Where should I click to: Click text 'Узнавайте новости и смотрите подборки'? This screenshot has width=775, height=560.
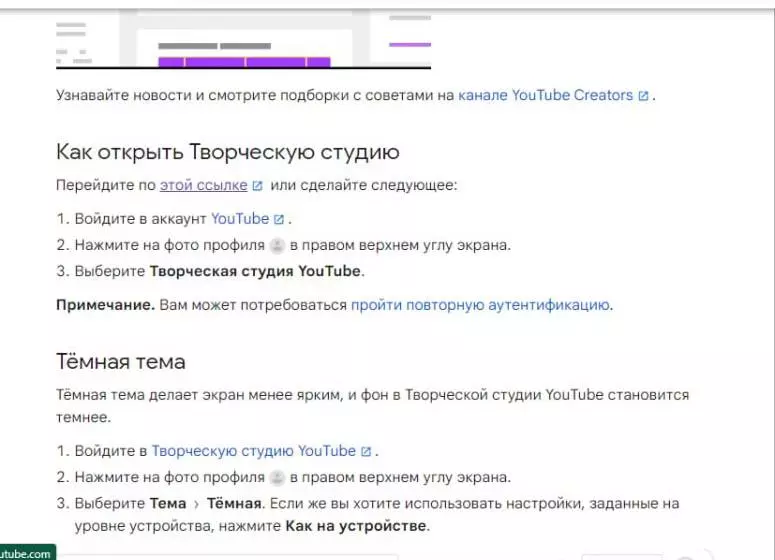click(203, 95)
